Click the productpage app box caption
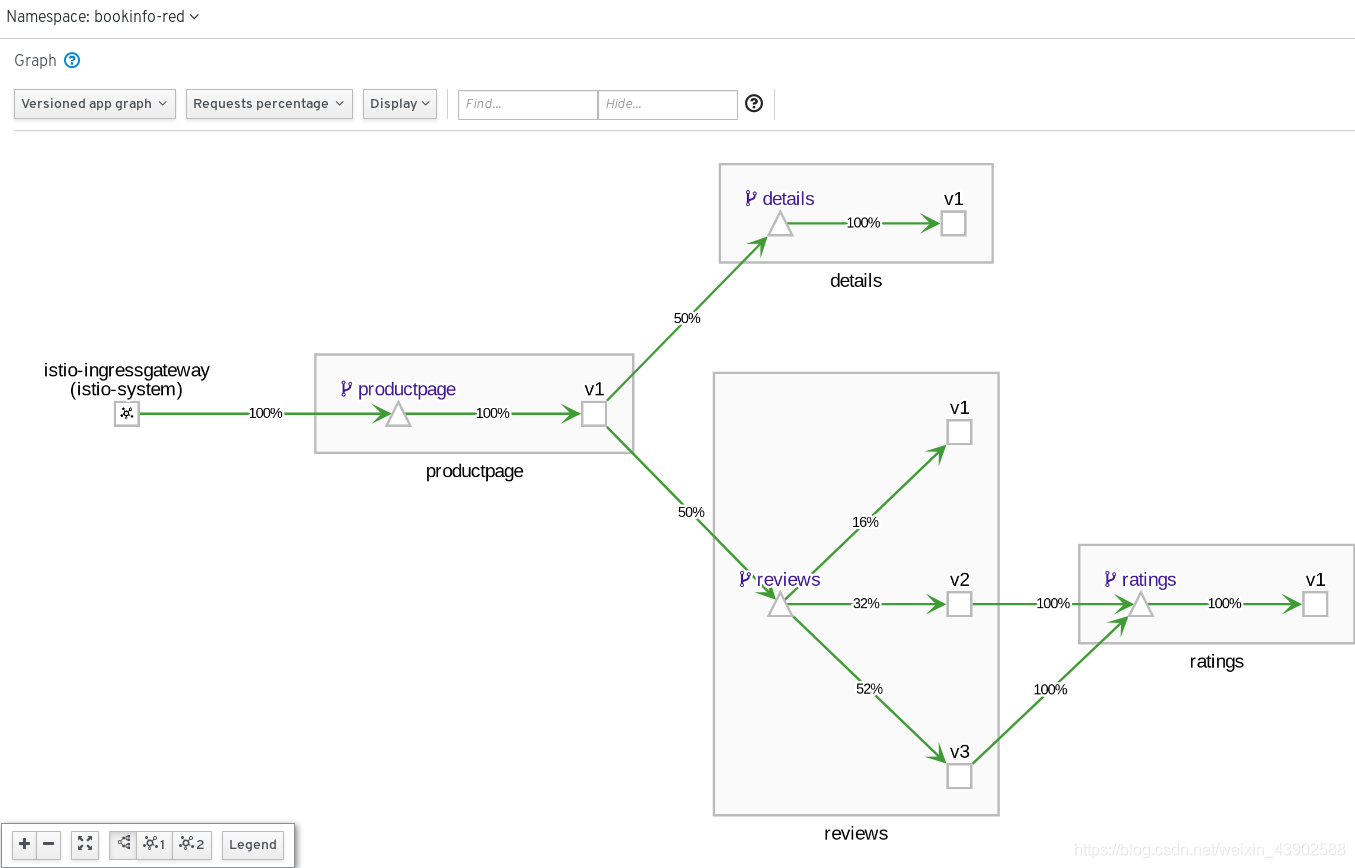Screen dimensions: 1355x868 click(x=474, y=471)
